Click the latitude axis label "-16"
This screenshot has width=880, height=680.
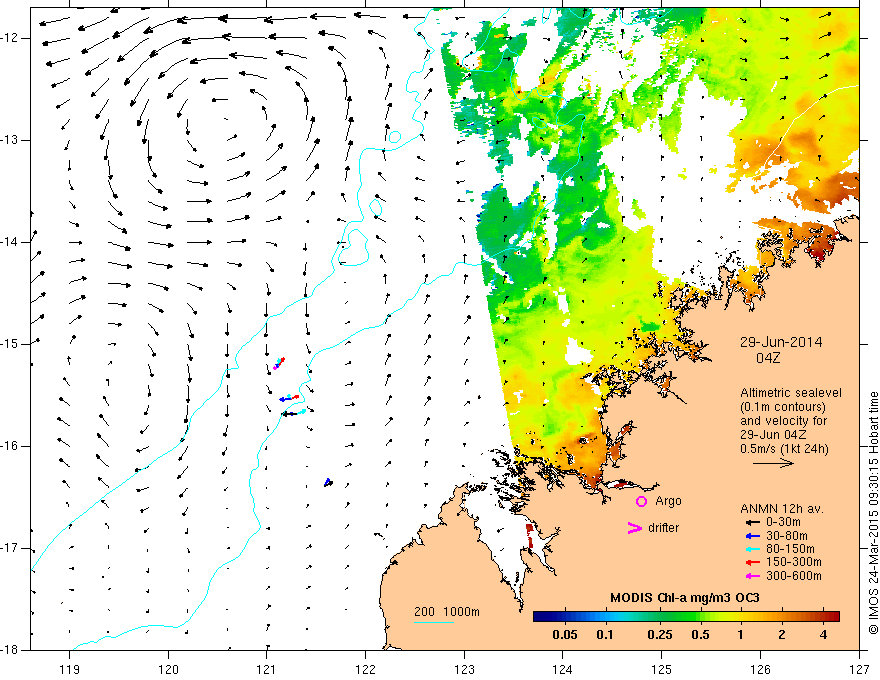tap(11, 446)
